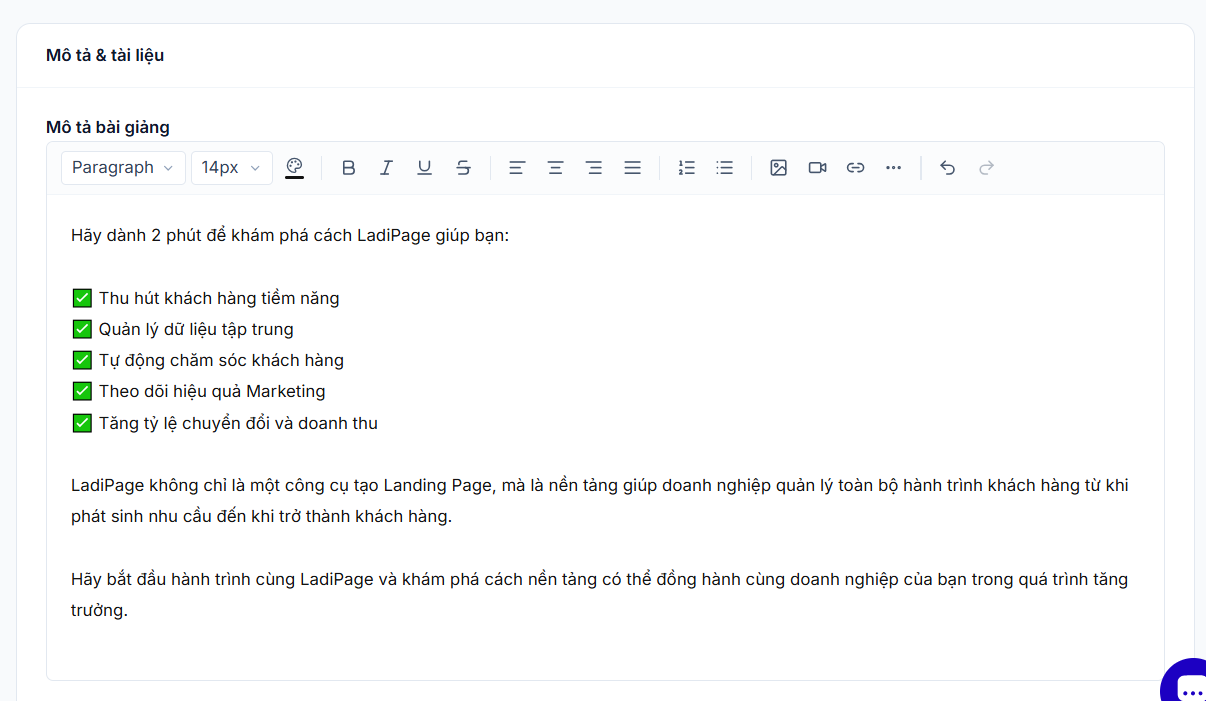Toggle strikethrough formatting
The height and width of the screenshot is (701, 1206).
[463, 168]
